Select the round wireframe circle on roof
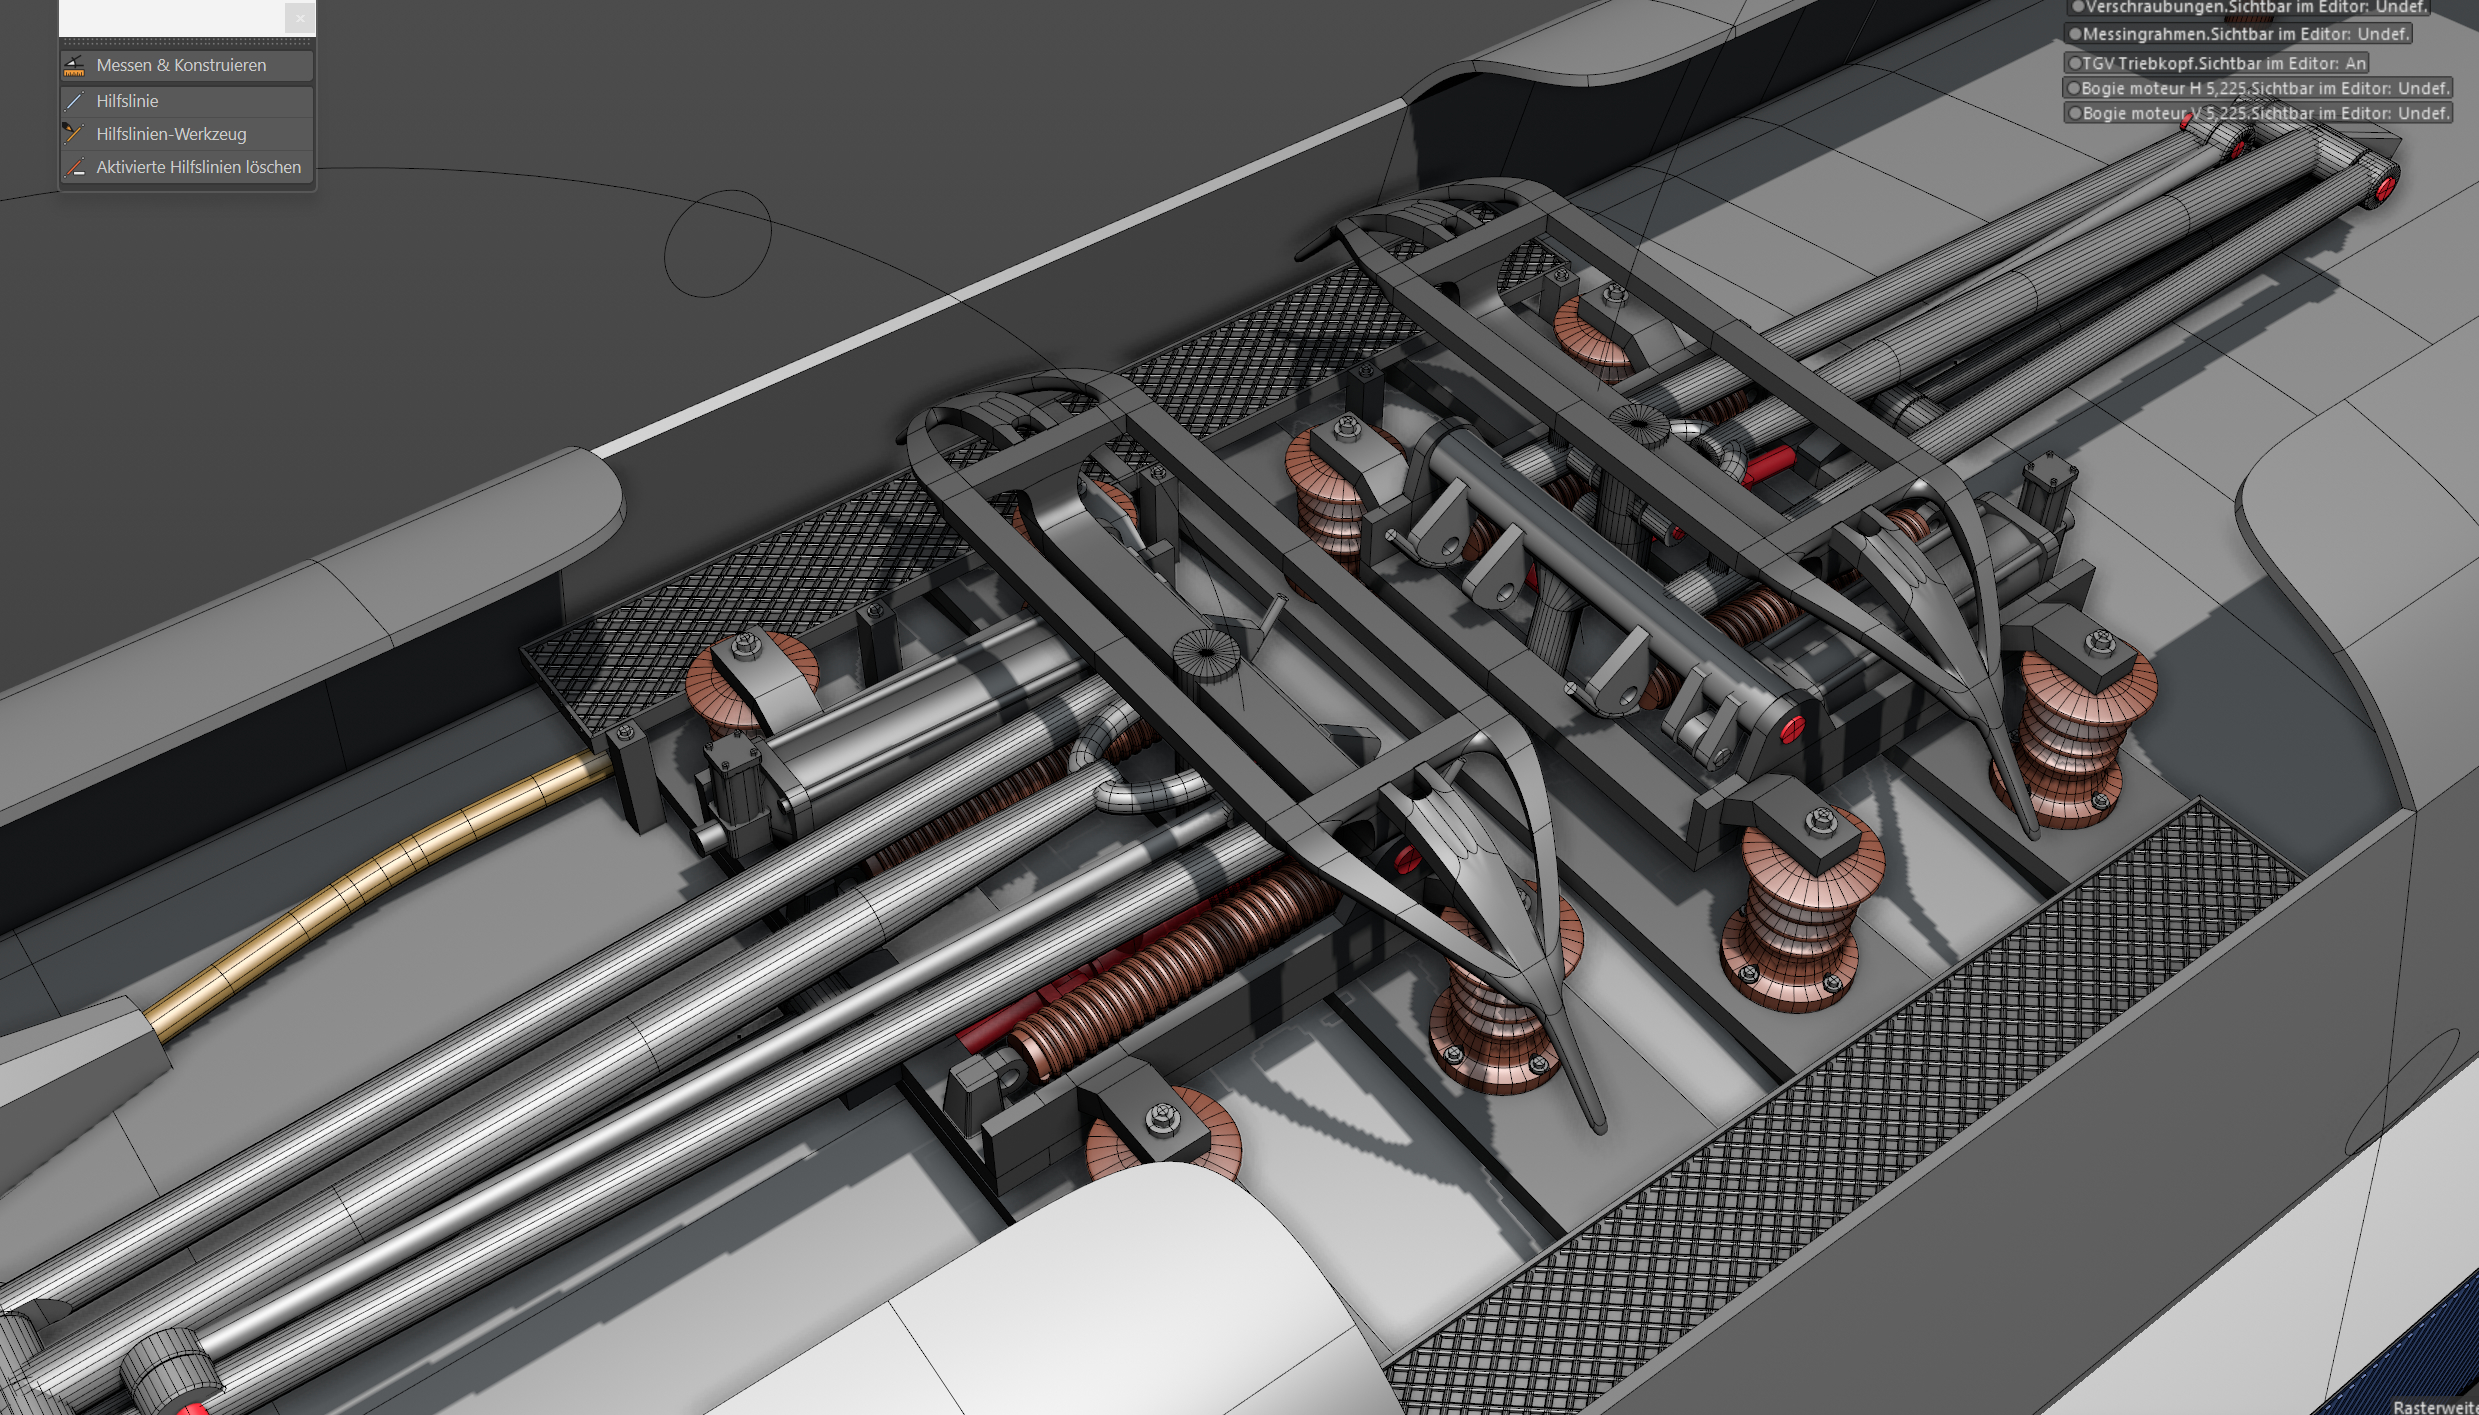This screenshot has width=2479, height=1415. 718,243
